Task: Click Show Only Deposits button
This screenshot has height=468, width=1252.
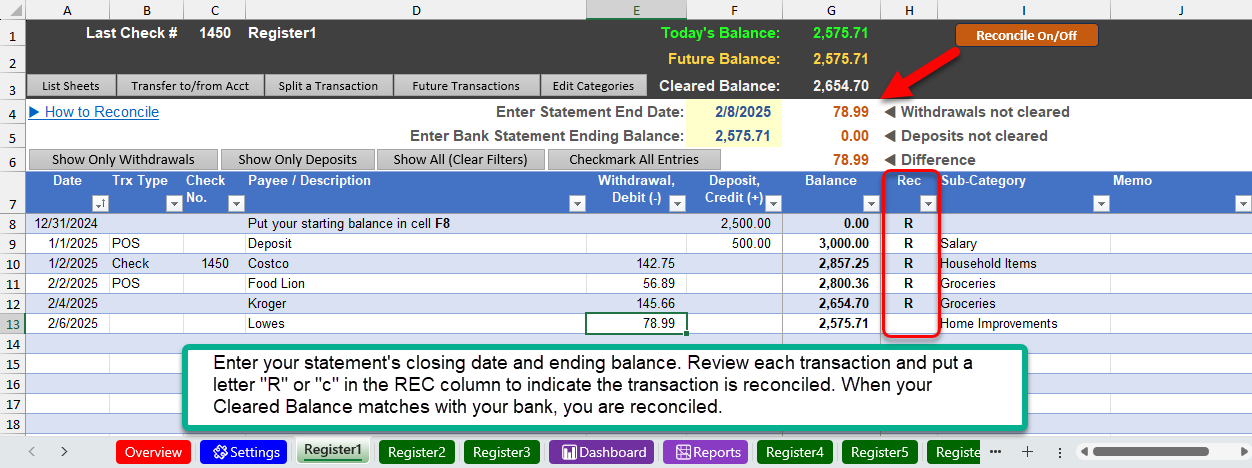Action: click(297, 159)
